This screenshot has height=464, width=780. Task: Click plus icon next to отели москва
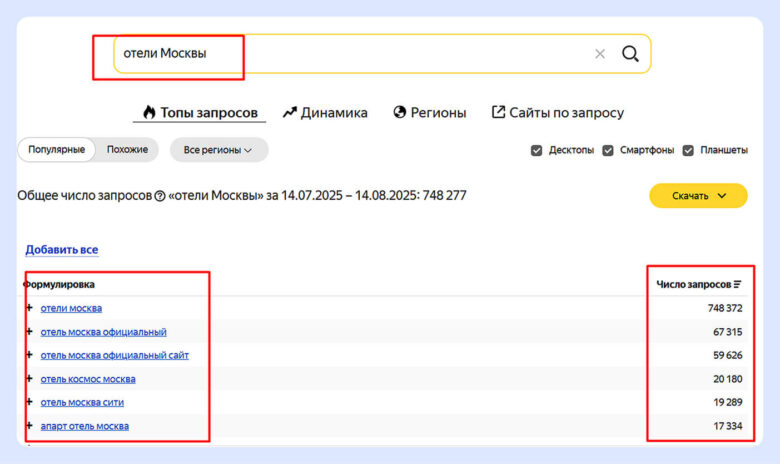click(30, 308)
